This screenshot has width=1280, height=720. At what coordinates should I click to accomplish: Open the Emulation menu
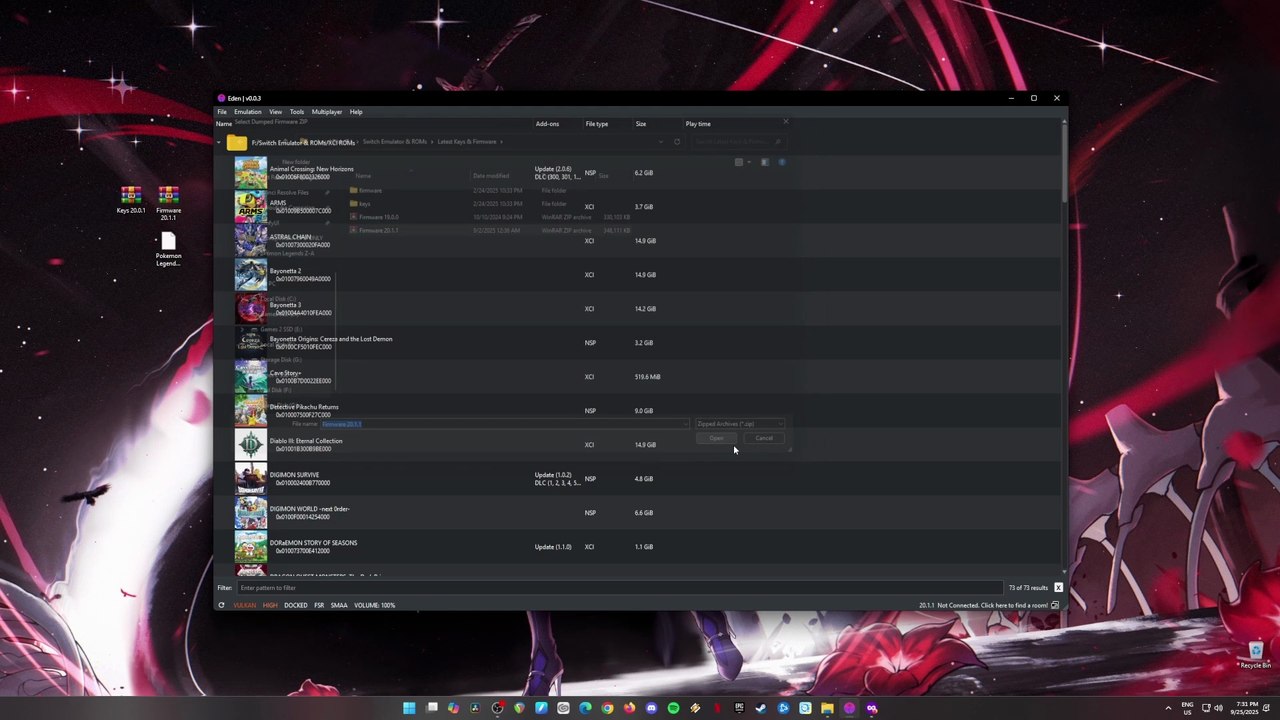(x=247, y=112)
